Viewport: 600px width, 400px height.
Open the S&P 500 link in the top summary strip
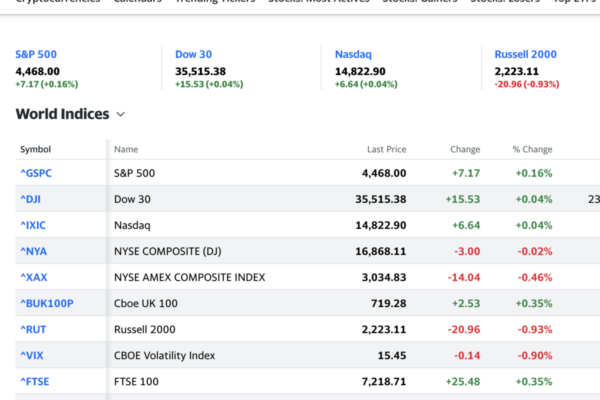coord(38,54)
